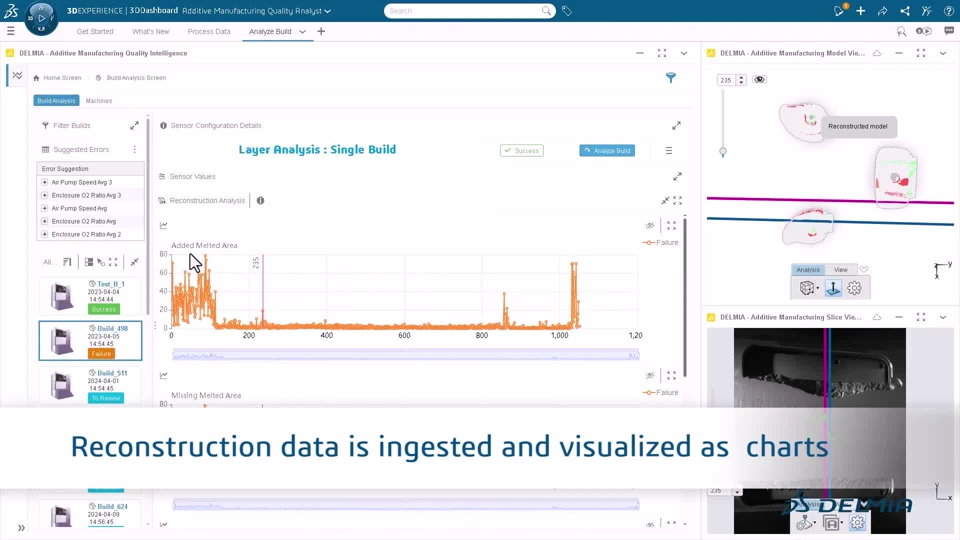960x540 pixels.
Task: Click the Reconstruction Analysis info icon
Action: (260, 200)
